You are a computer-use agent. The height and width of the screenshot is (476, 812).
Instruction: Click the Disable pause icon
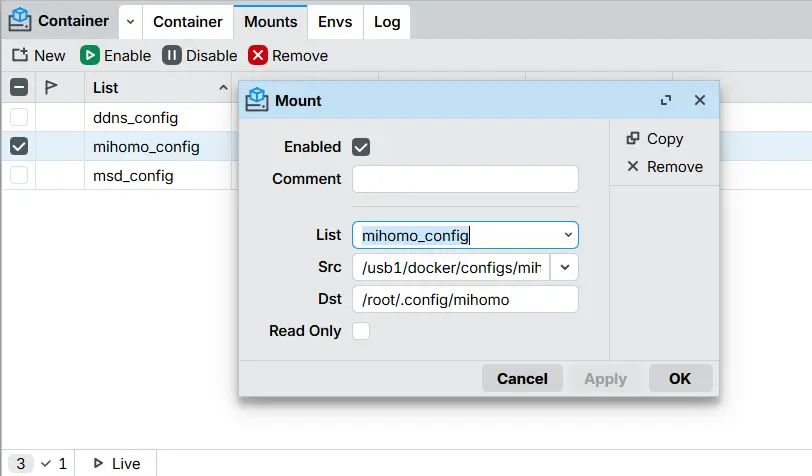tap(172, 56)
